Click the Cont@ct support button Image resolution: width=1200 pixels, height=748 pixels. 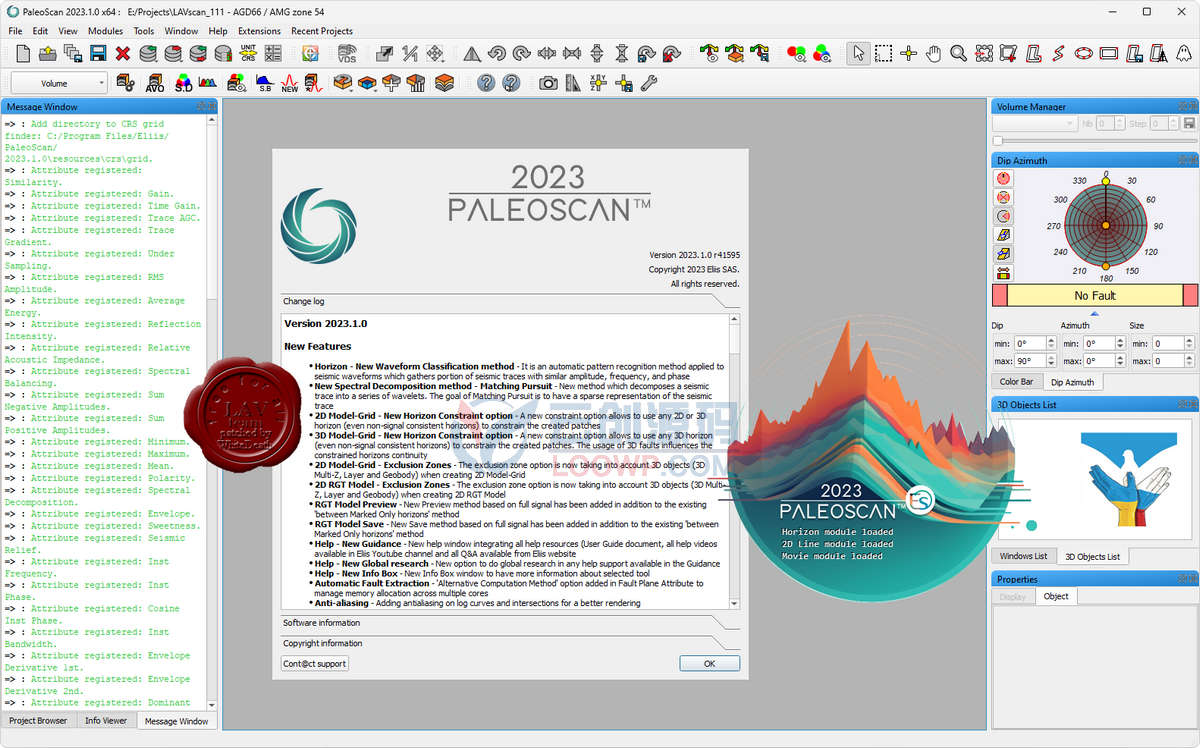coord(315,663)
